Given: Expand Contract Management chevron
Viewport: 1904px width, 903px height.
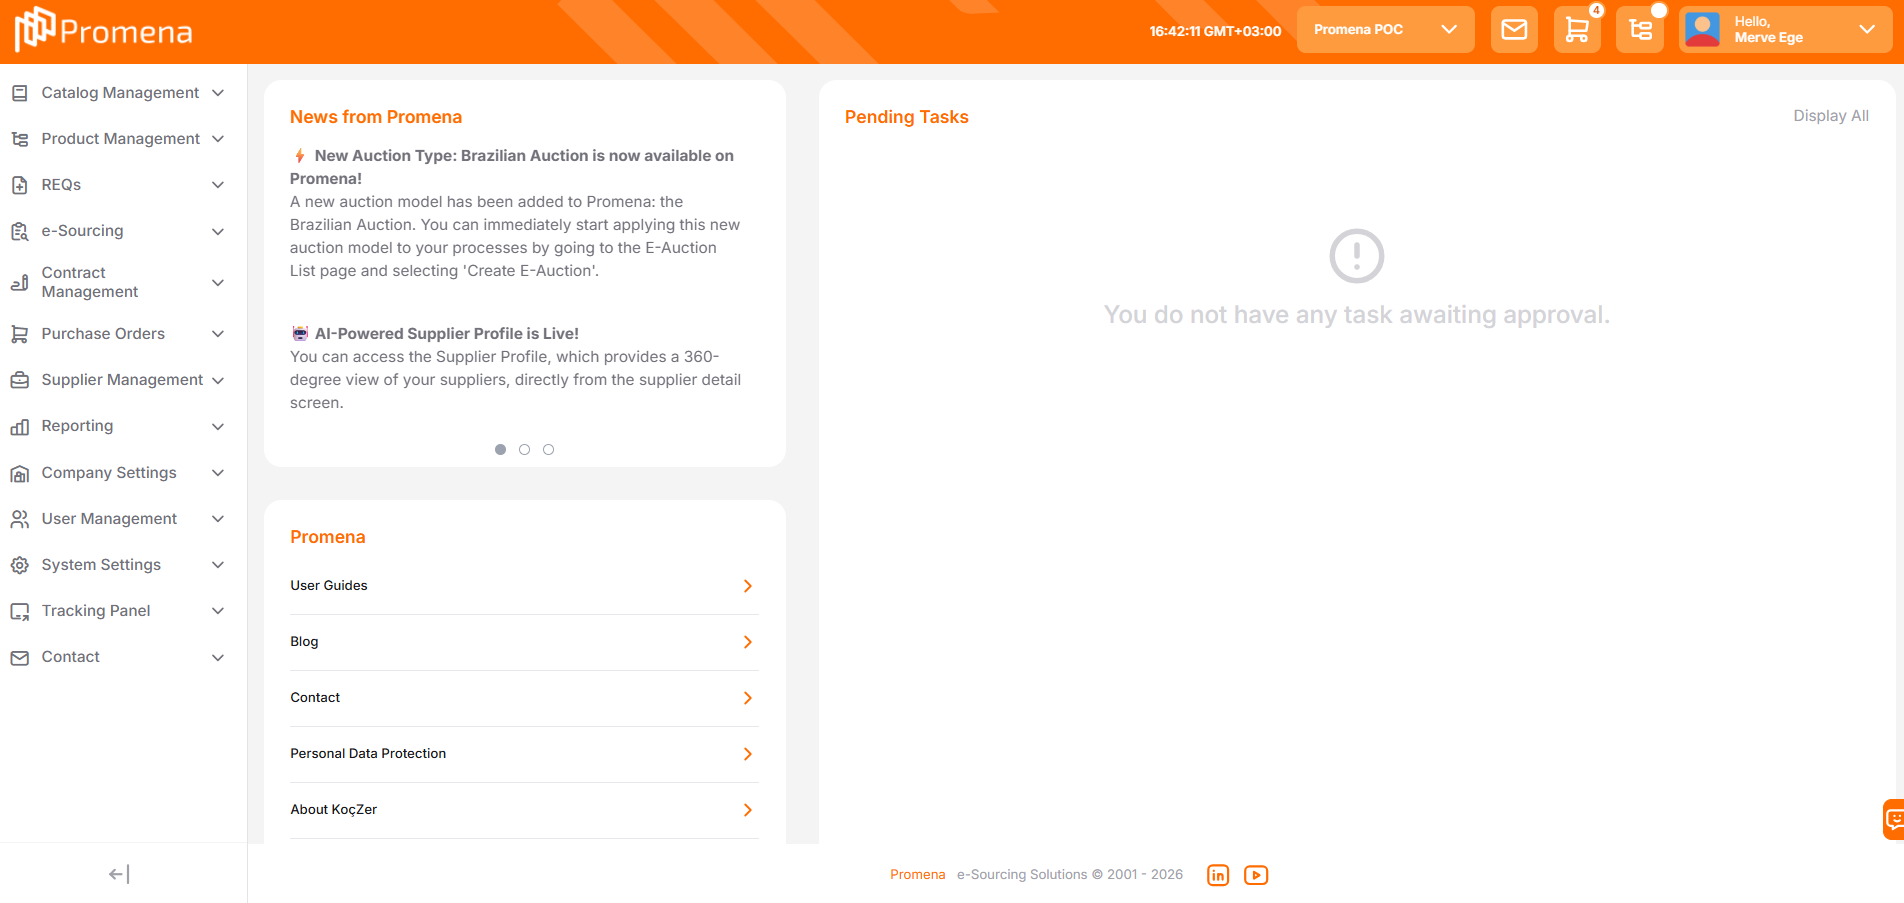Looking at the screenshot, I should pos(218,282).
